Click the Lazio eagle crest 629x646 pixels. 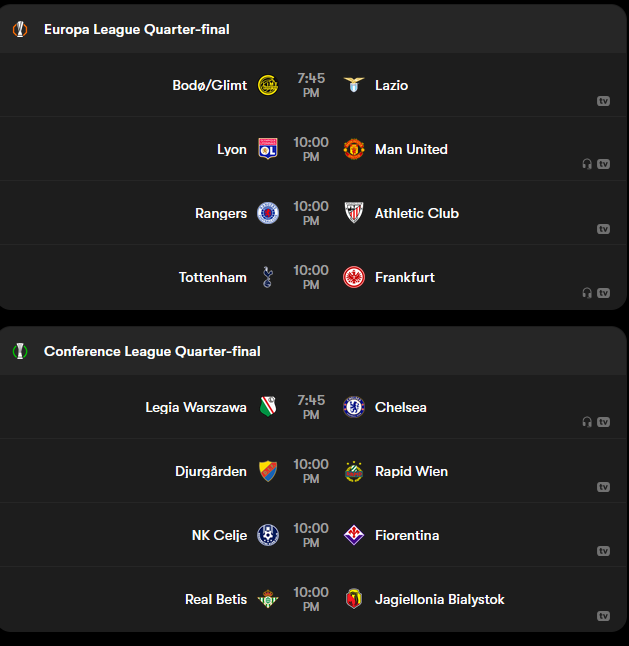[354, 85]
